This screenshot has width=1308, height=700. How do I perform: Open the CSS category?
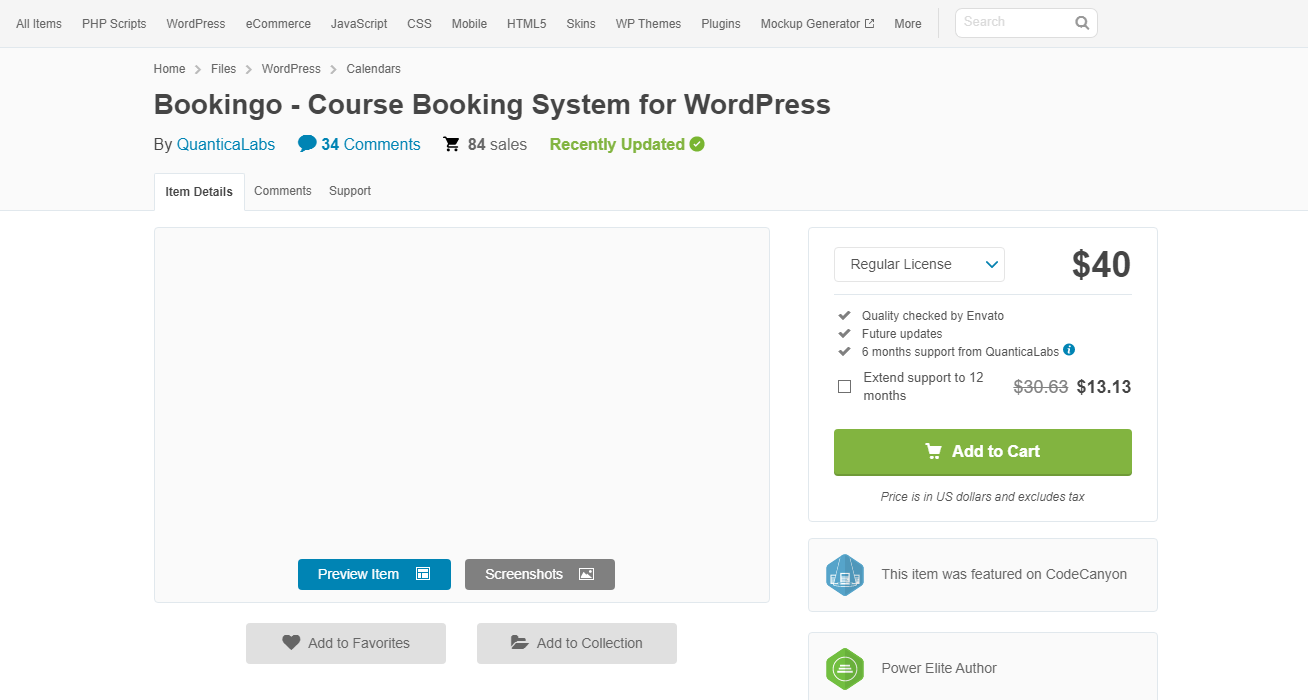[419, 24]
